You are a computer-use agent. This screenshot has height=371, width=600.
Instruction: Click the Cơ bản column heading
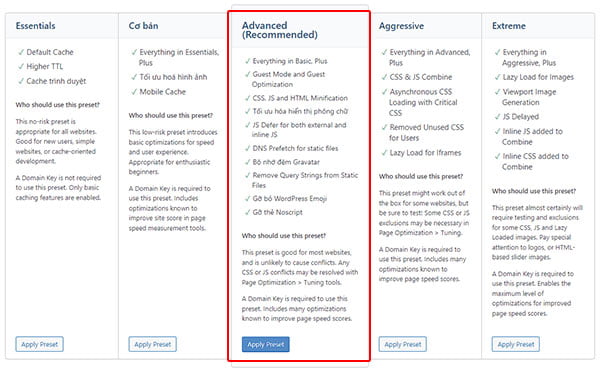pos(143,26)
